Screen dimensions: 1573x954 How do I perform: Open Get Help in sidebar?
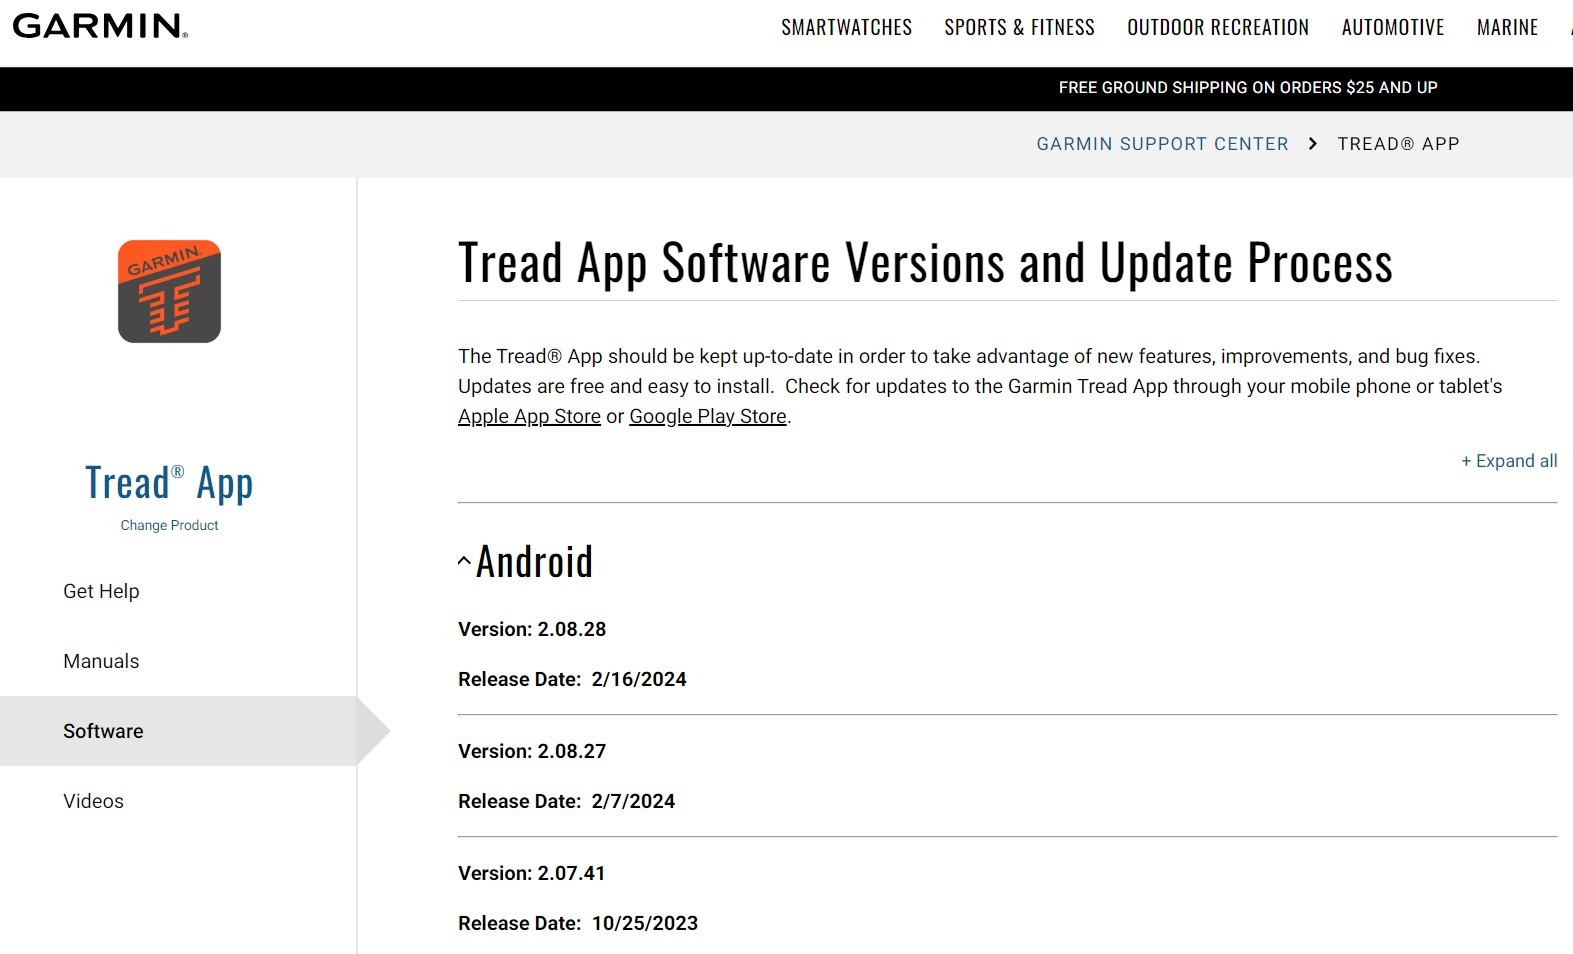pyautogui.click(x=101, y=591)
